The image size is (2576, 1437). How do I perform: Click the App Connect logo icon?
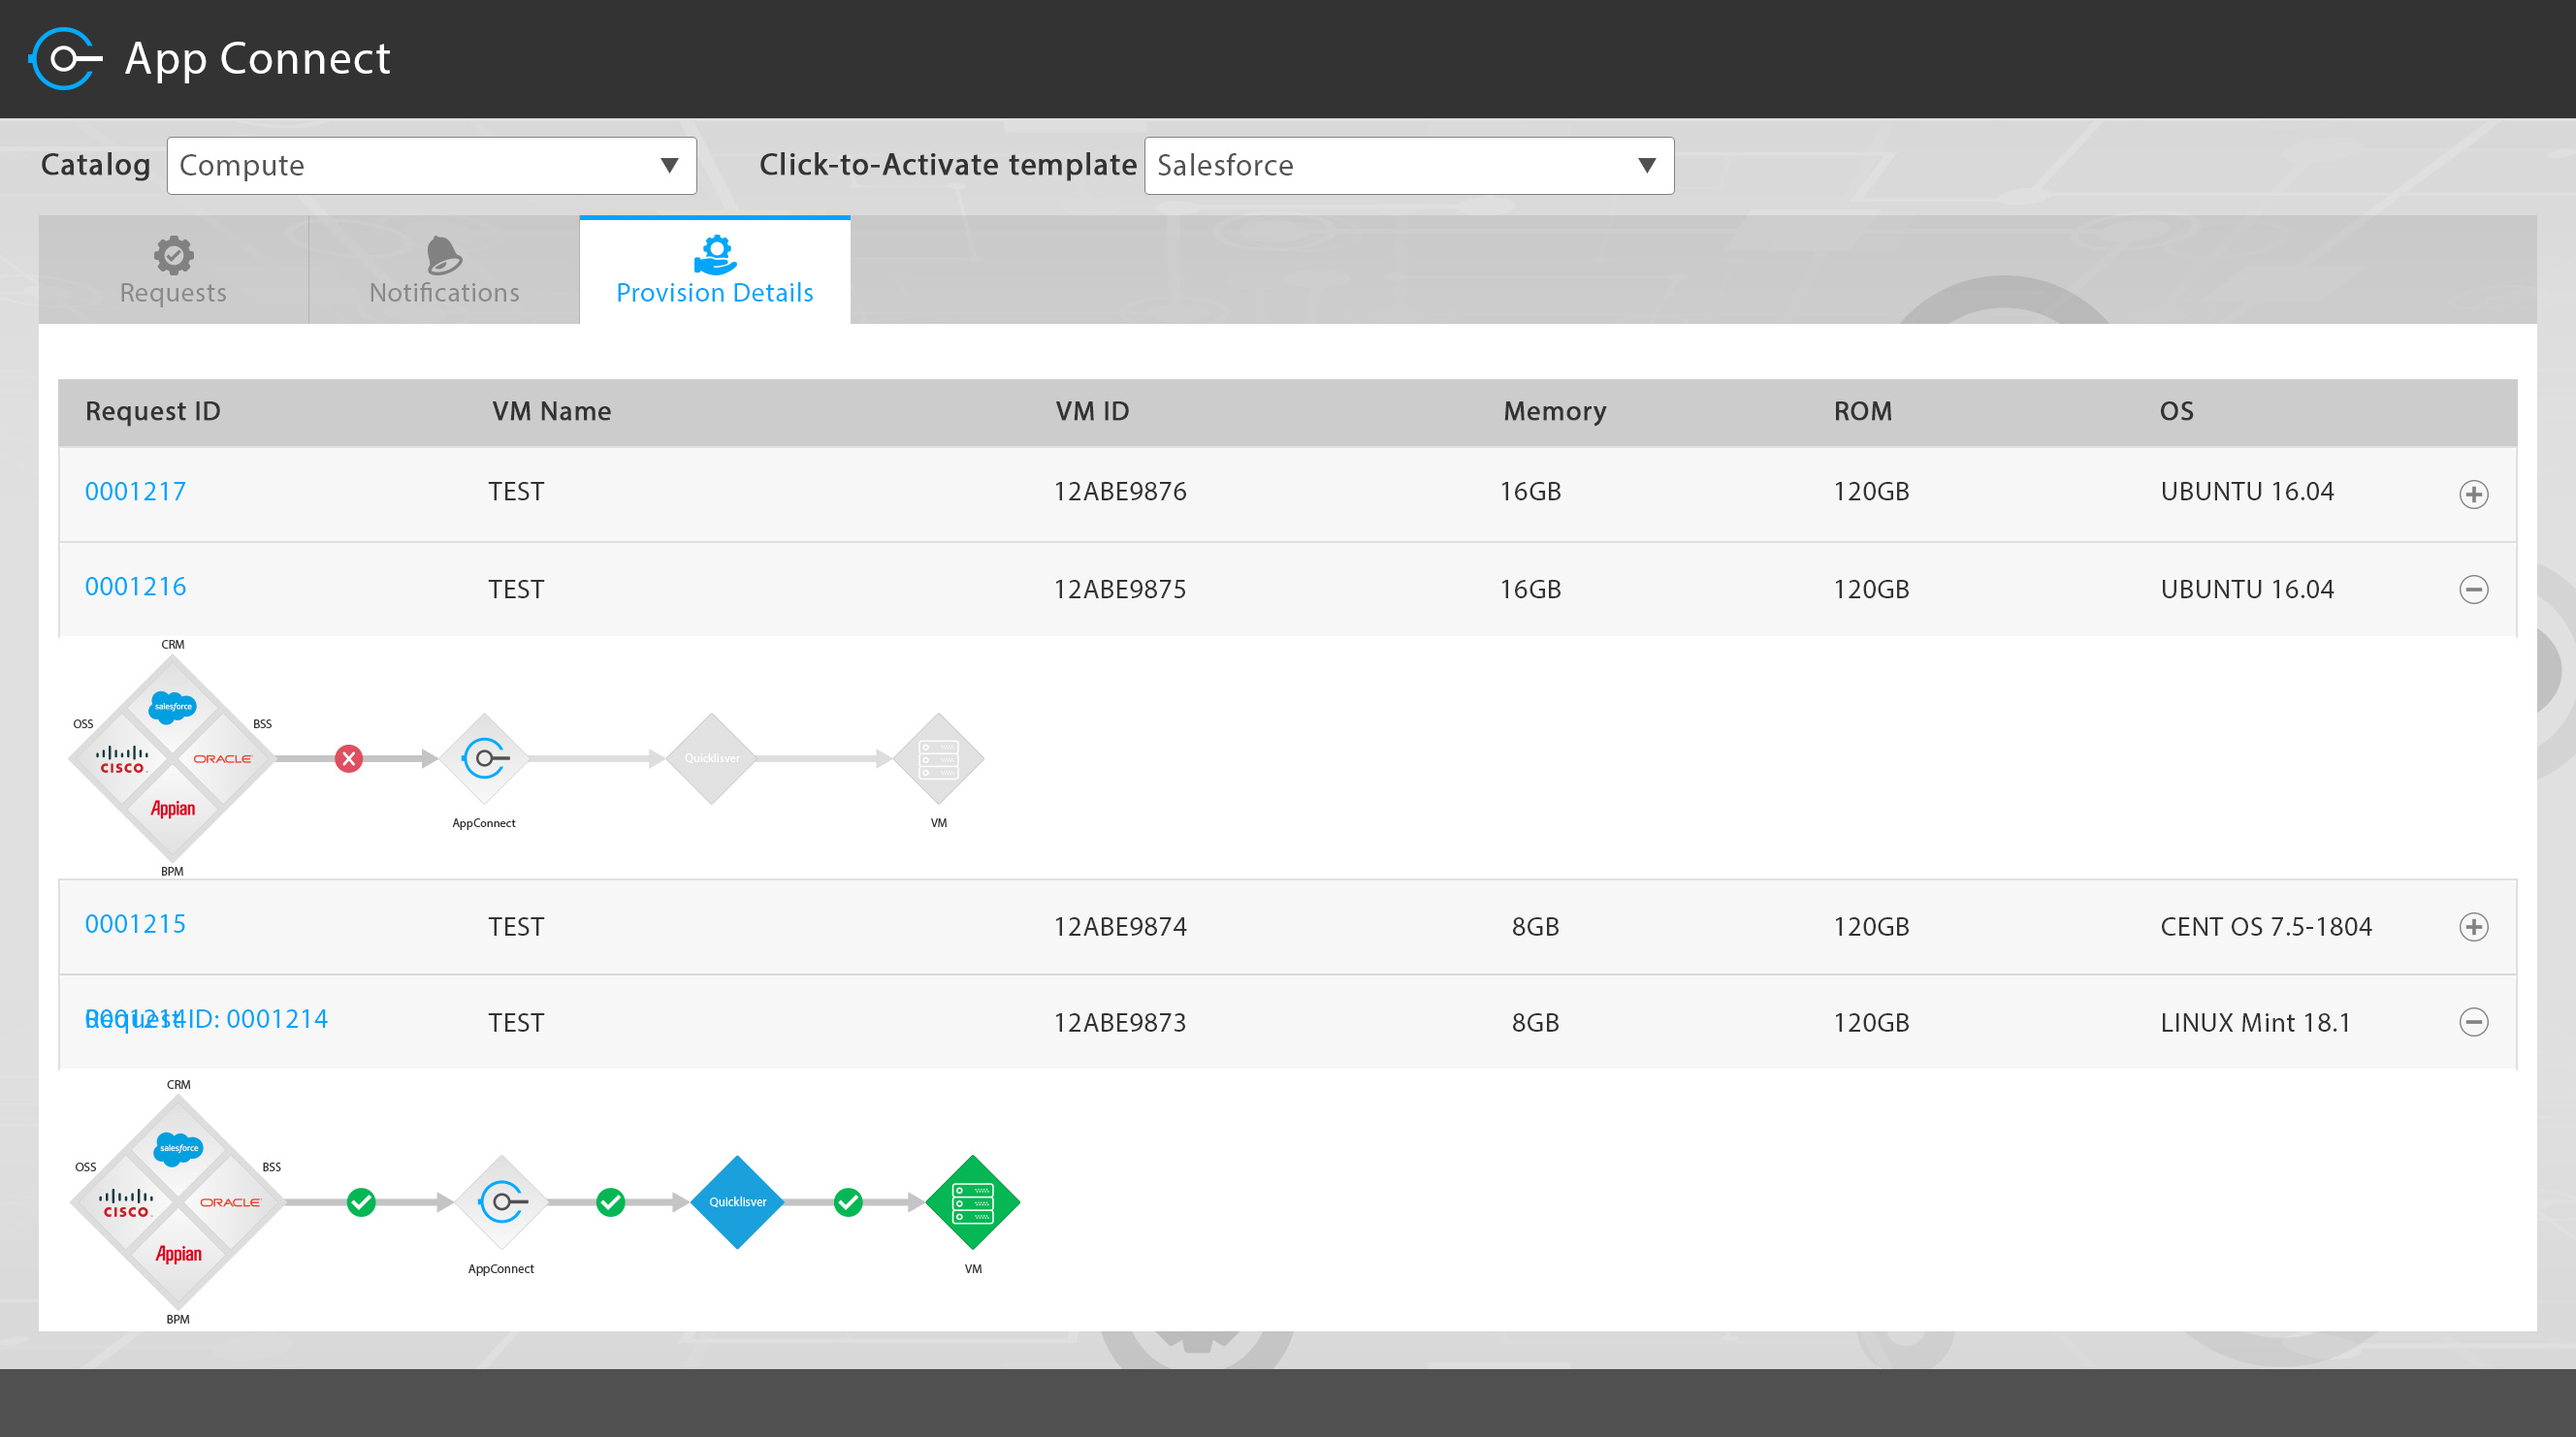[x=65, y=58]
